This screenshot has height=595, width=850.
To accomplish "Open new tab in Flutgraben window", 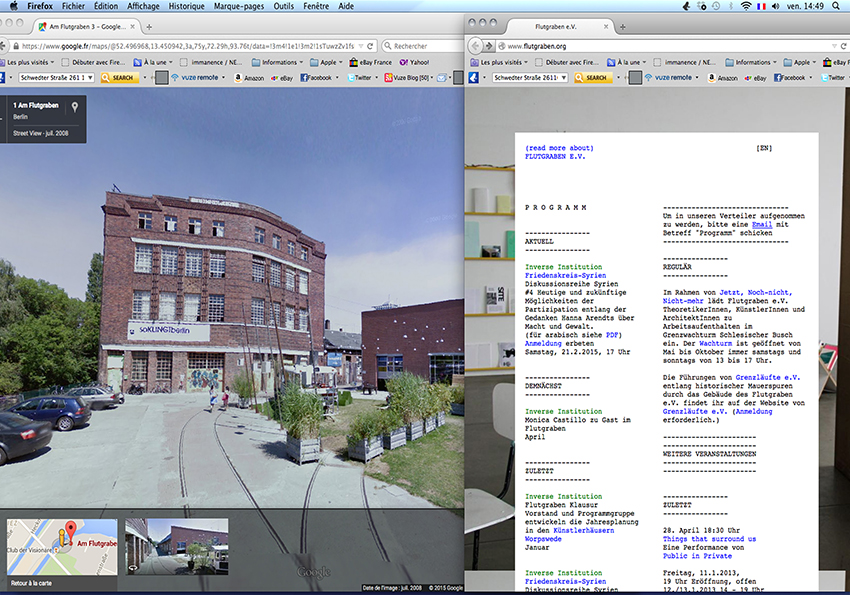I will coord(623,27).
